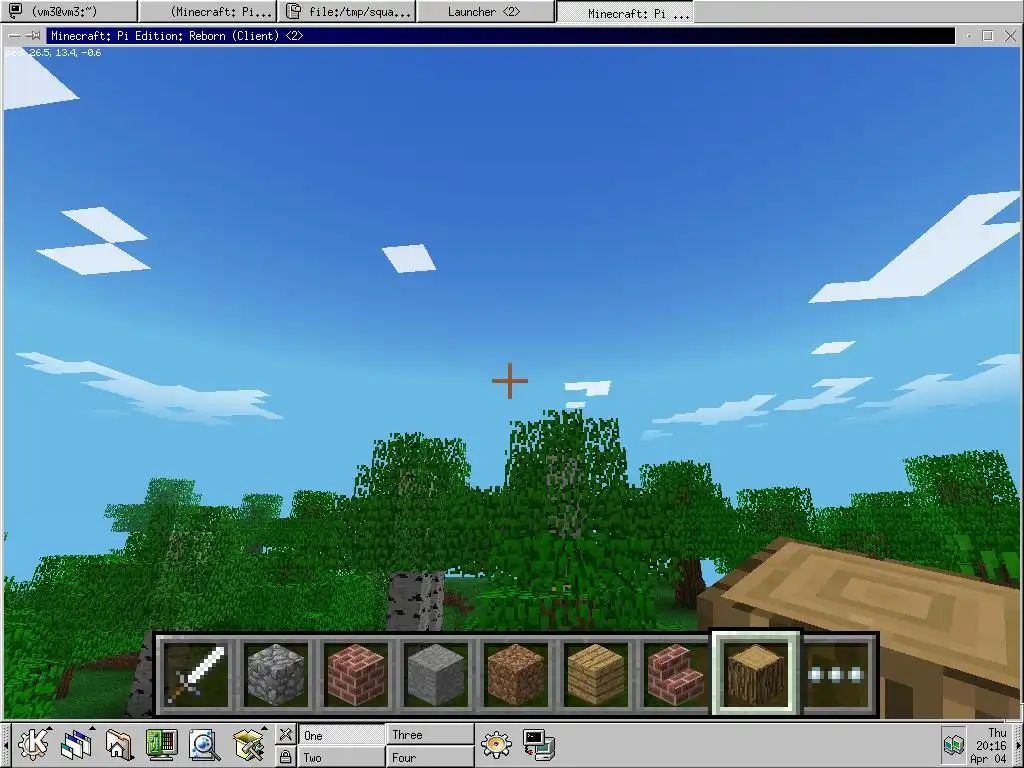Image resolution: width=1024 pixels, height=768 pixels.
Task: Select the oak log hotbar slot
Action: pos(756,674)
